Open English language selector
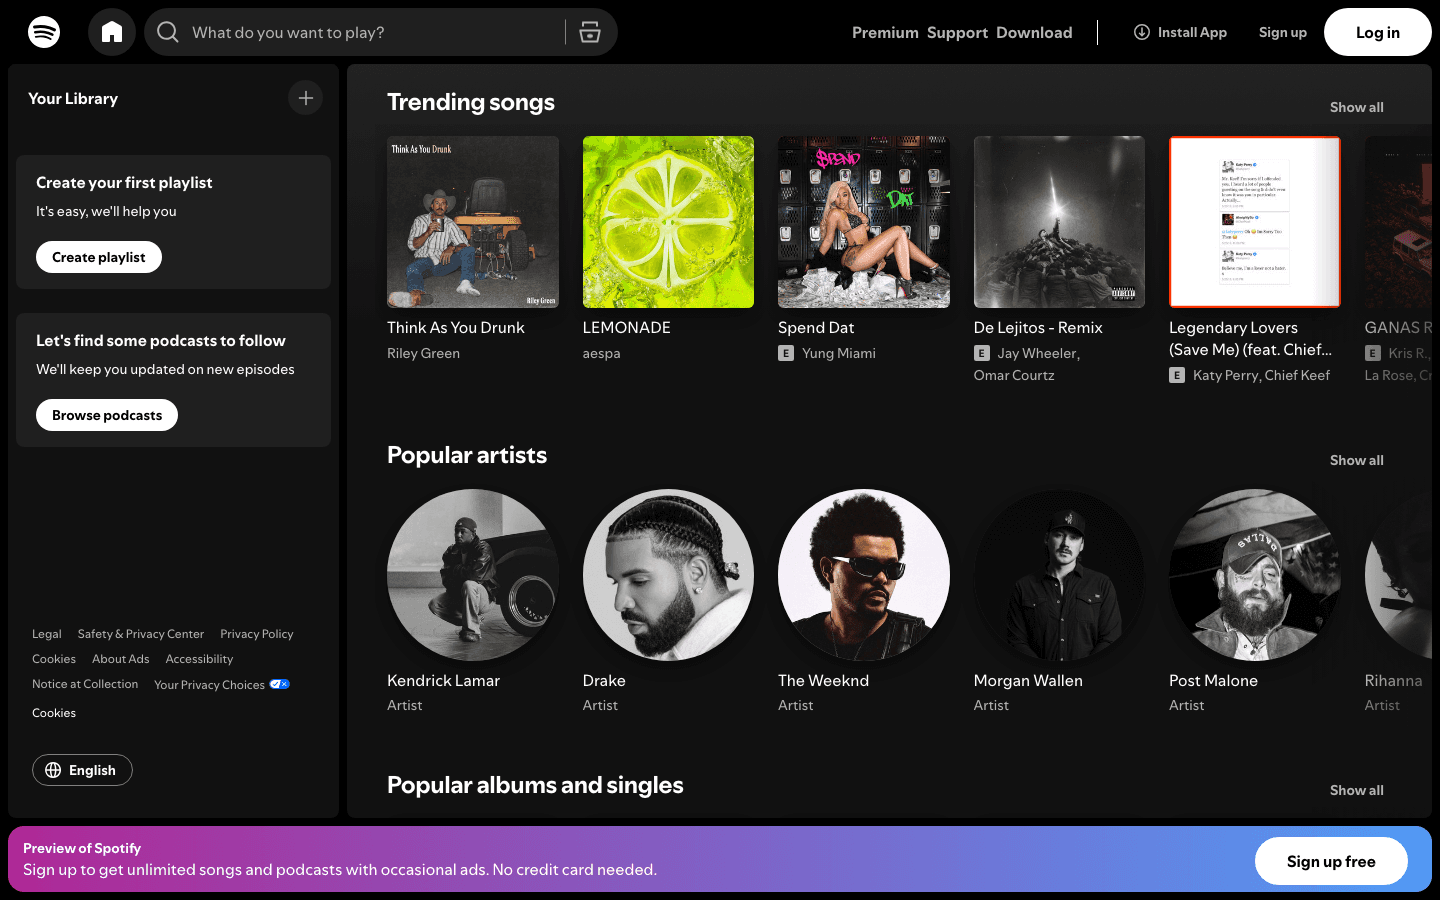Screen dimensions: 1440x900 [x=82, y=770]
